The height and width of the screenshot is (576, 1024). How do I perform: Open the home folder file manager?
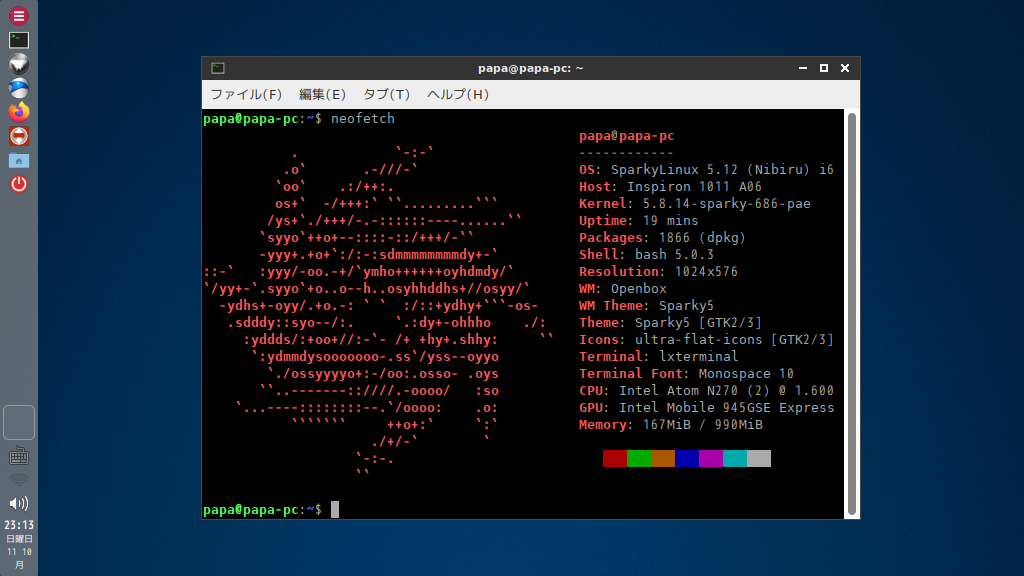tap(19, 160)
